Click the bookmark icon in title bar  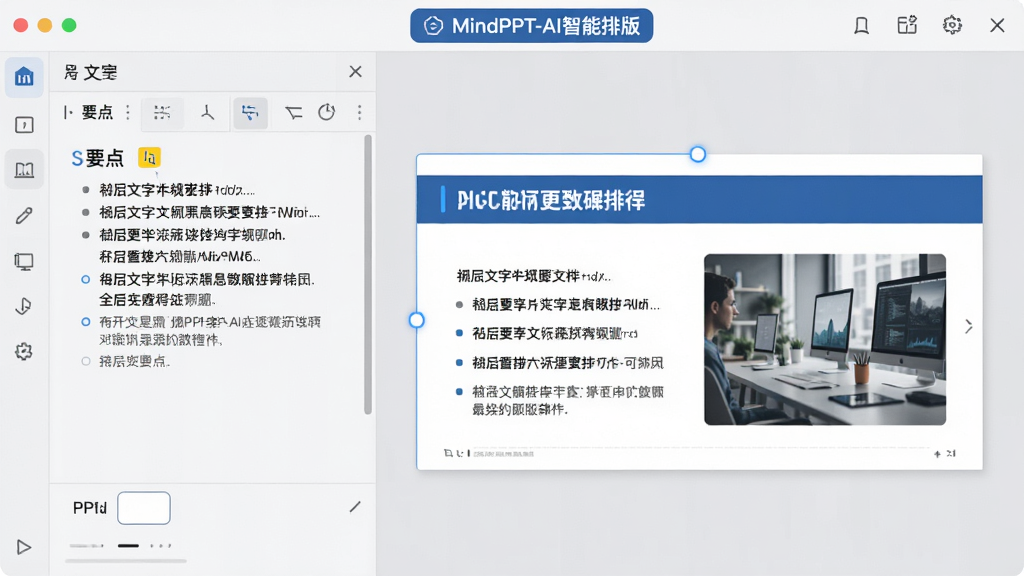click(x=861, y=25)
